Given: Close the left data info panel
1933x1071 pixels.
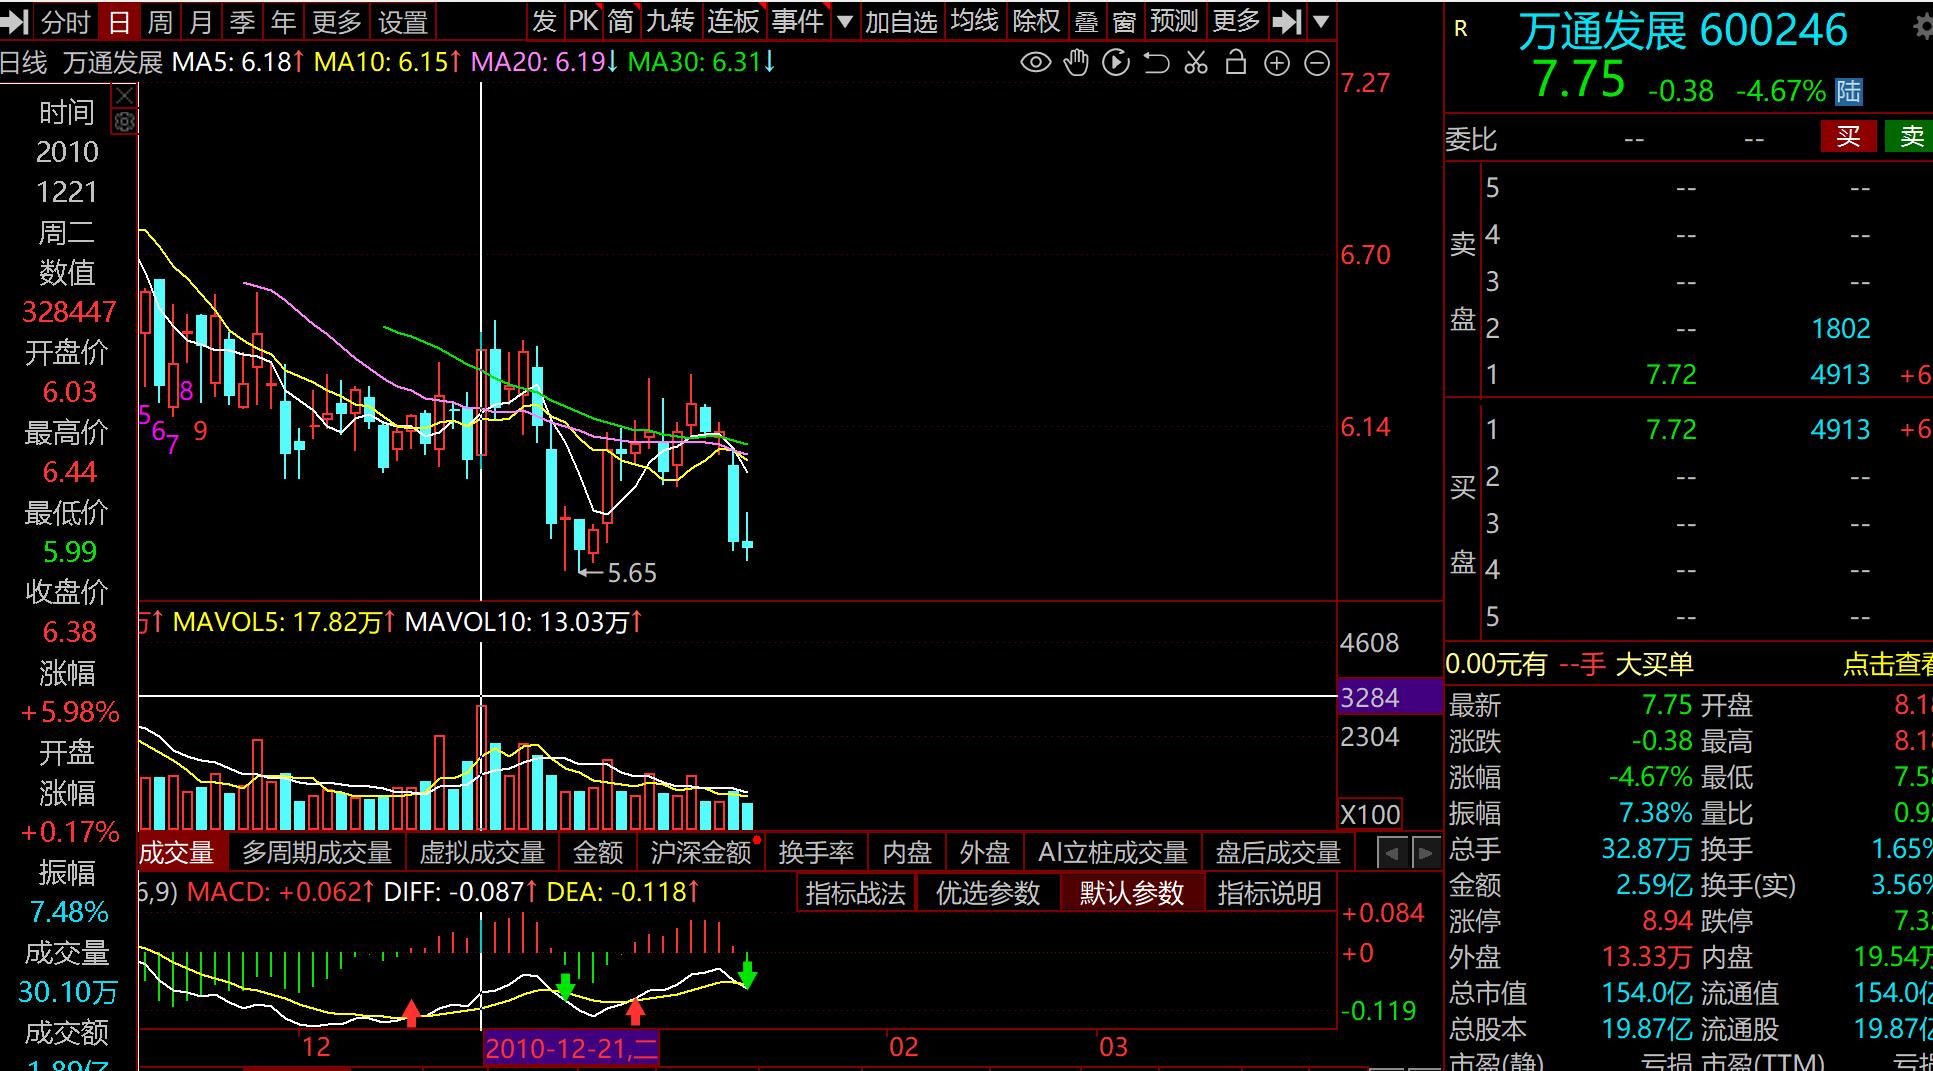Looking at the screenshot, I should (125, 96).
